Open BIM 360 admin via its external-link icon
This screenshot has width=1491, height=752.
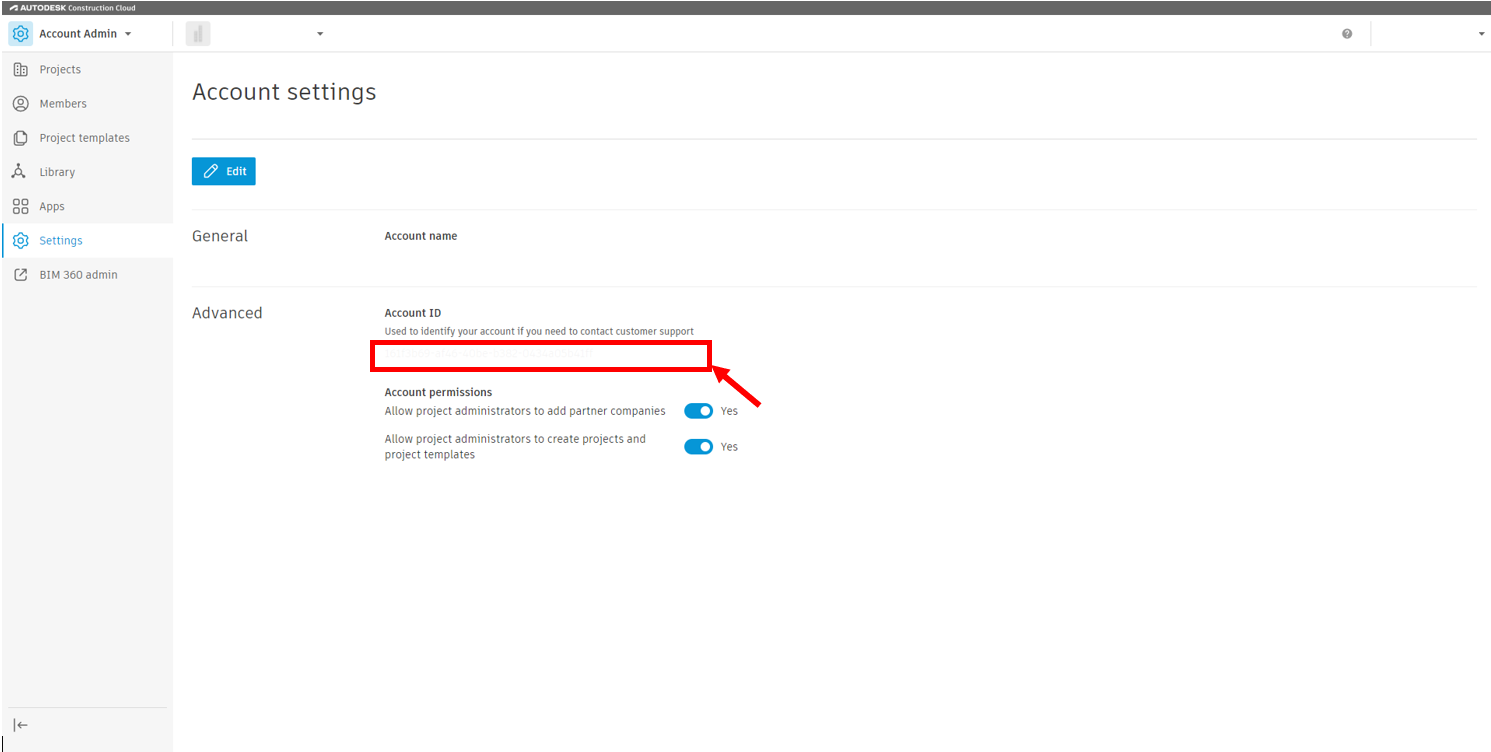tap(20, 274)
